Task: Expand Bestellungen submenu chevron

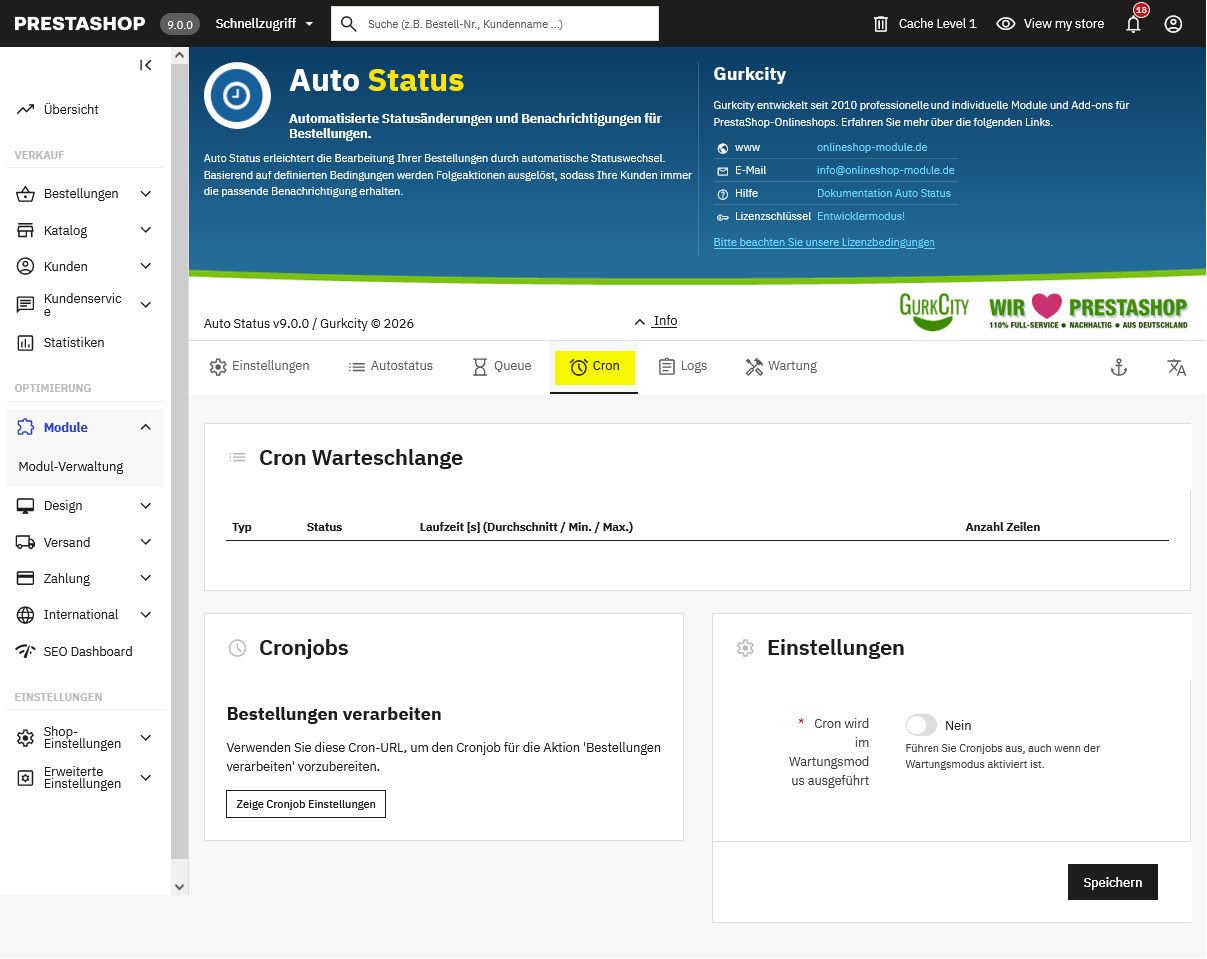Action: pyautogui.click(x=146, y=194)
